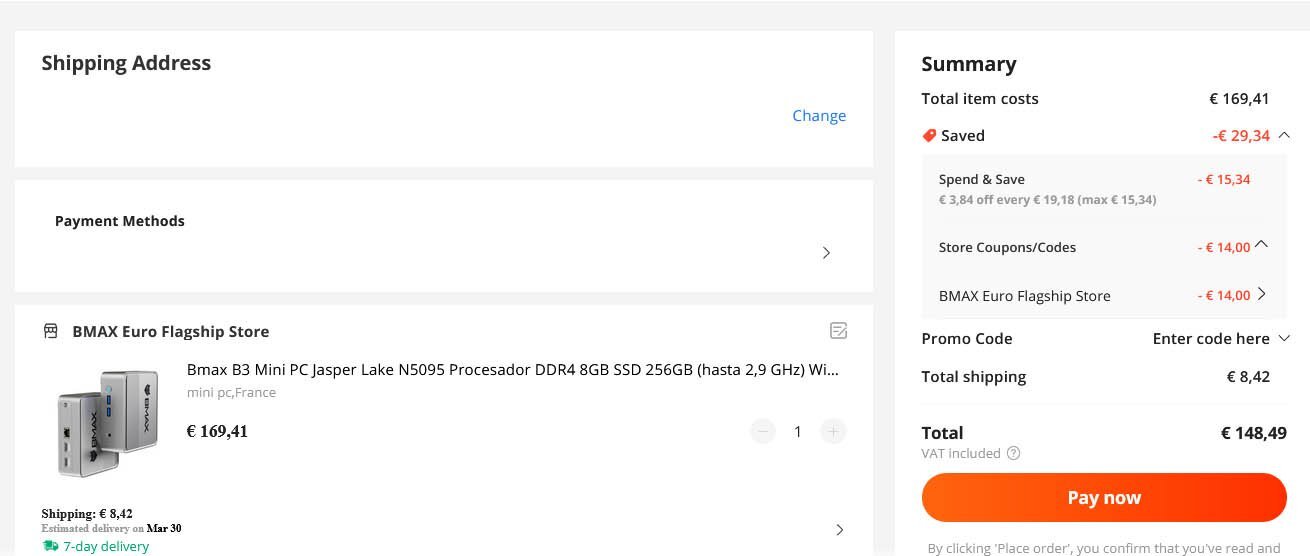
Task: Click the Bmax B3 Mini PC thumbnail
Action: click(x=103, y=422)
